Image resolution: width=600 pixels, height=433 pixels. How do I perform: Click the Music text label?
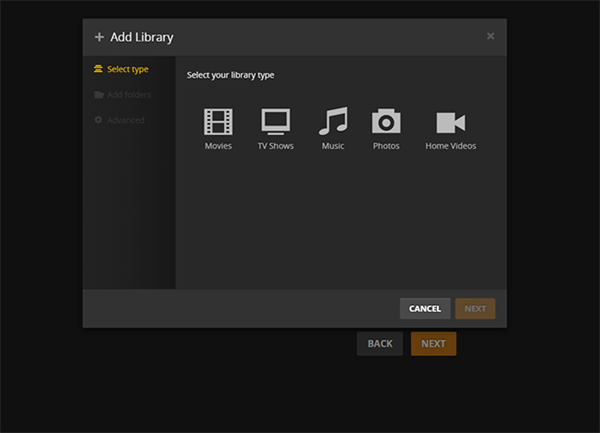333,146
